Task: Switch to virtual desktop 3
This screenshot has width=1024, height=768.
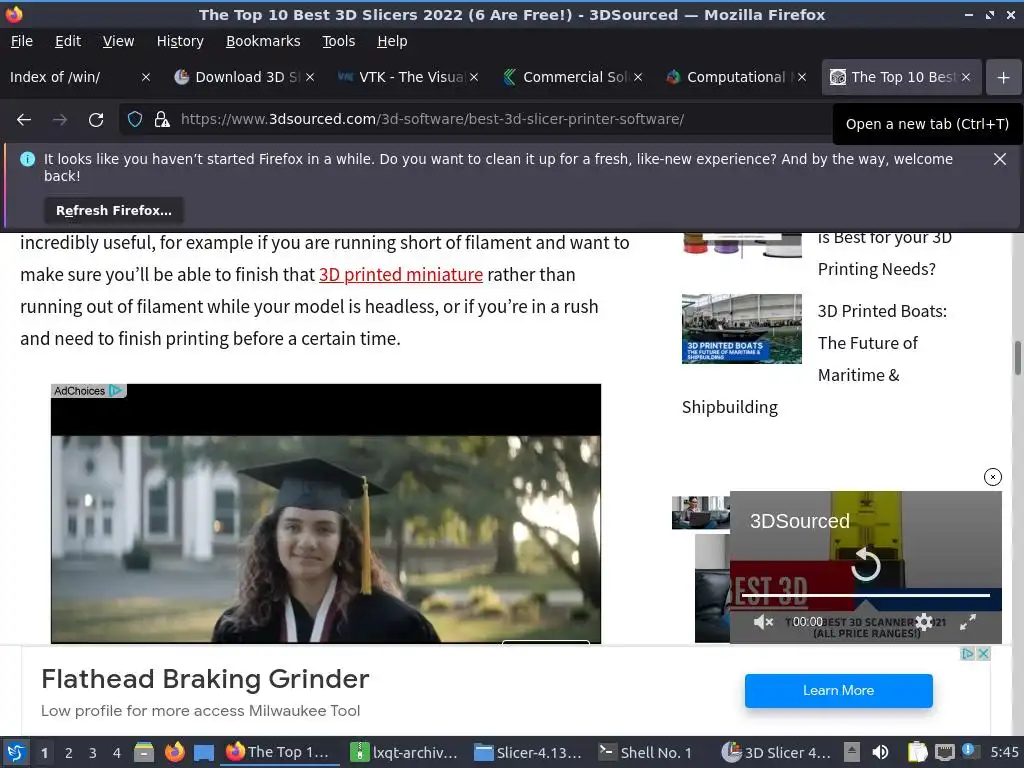Action: pos(93,753)
